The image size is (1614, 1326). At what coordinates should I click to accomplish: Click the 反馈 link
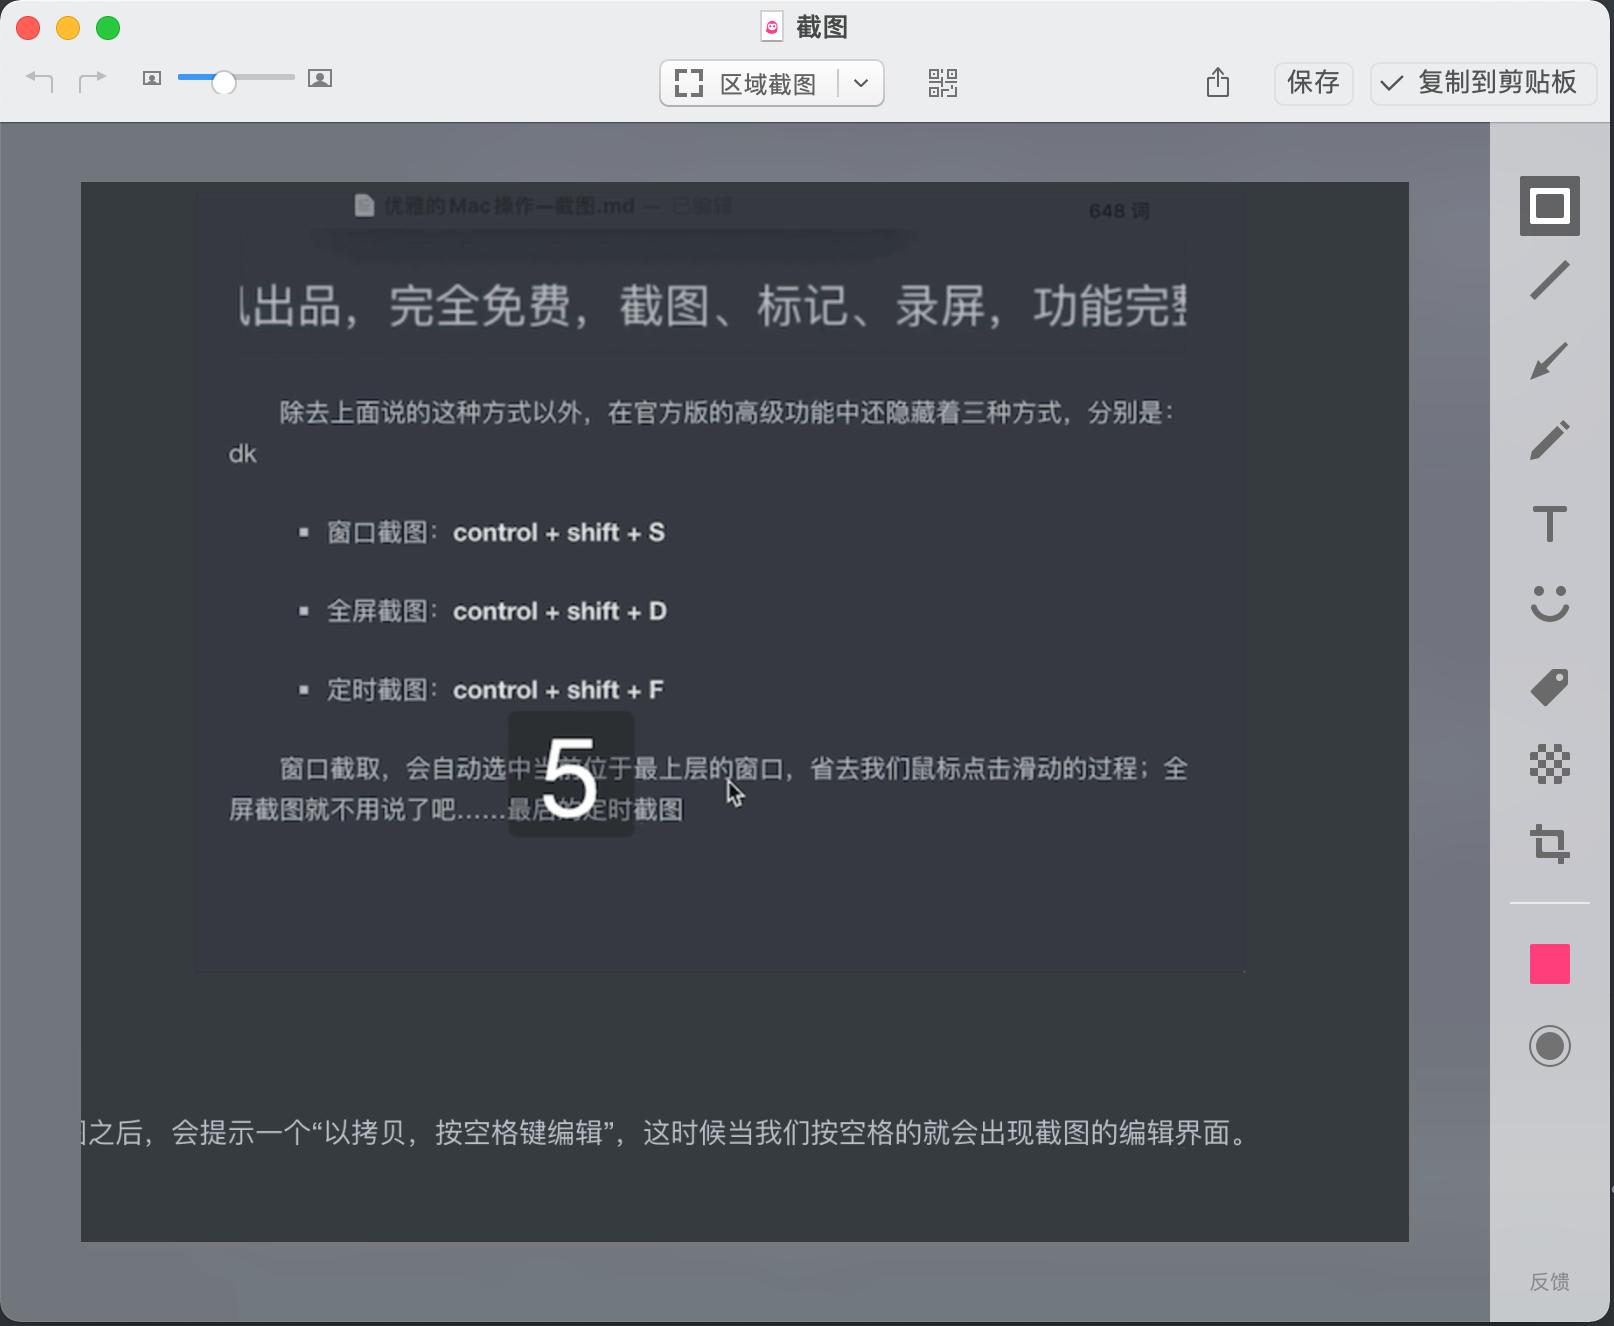[x=1547, y=1282]
